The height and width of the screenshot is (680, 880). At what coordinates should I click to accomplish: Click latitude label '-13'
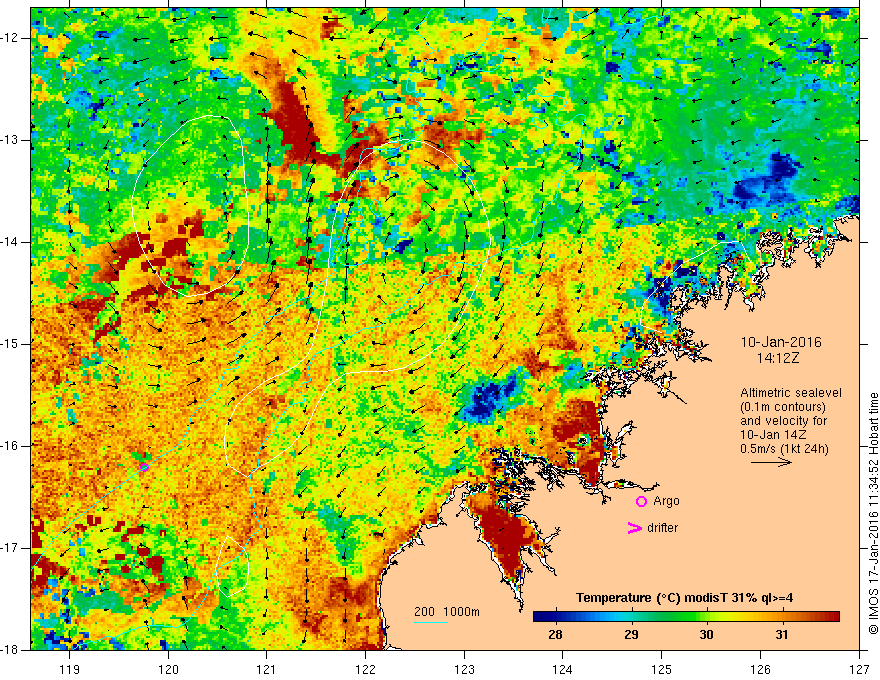pyautogui.click(x=11, y=140)
